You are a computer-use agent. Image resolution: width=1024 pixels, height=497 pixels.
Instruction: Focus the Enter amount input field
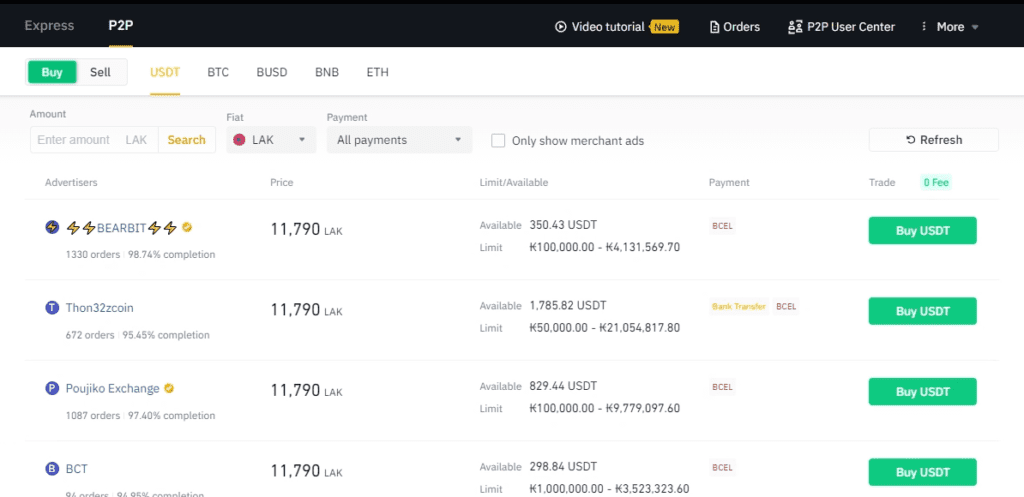pyautogui.click(x=94, y=140)
